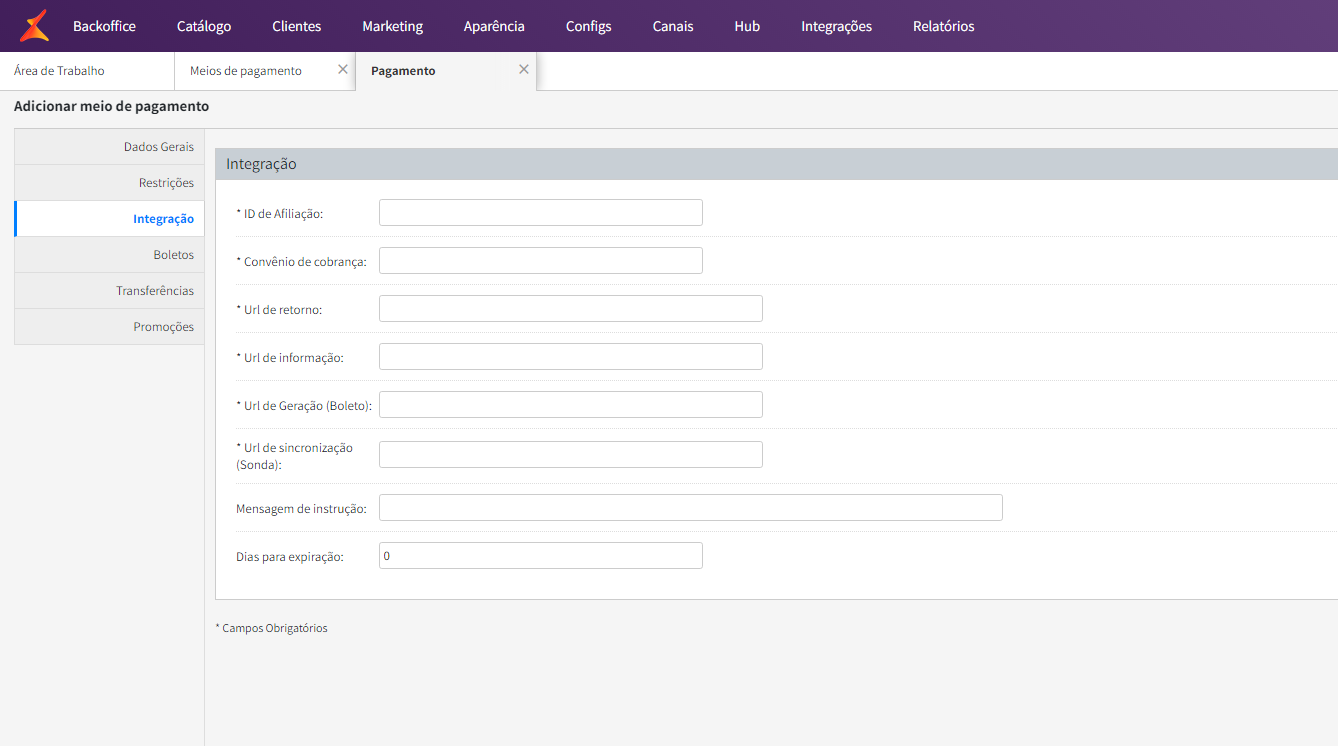Viewport: 1338px width, 746px height.
Task: Open the Clientes menu
Action: (297, 26)
